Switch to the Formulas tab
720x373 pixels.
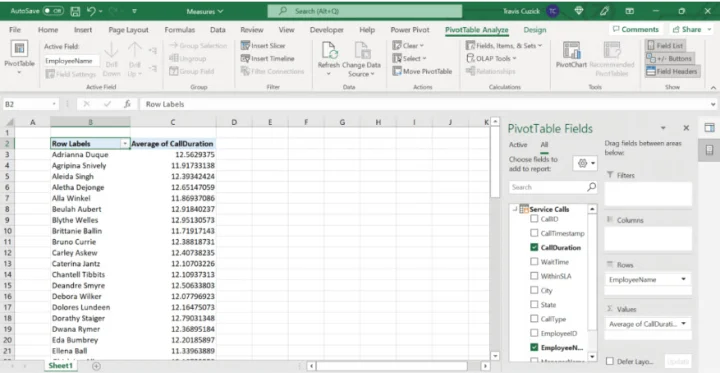point(180,29)
